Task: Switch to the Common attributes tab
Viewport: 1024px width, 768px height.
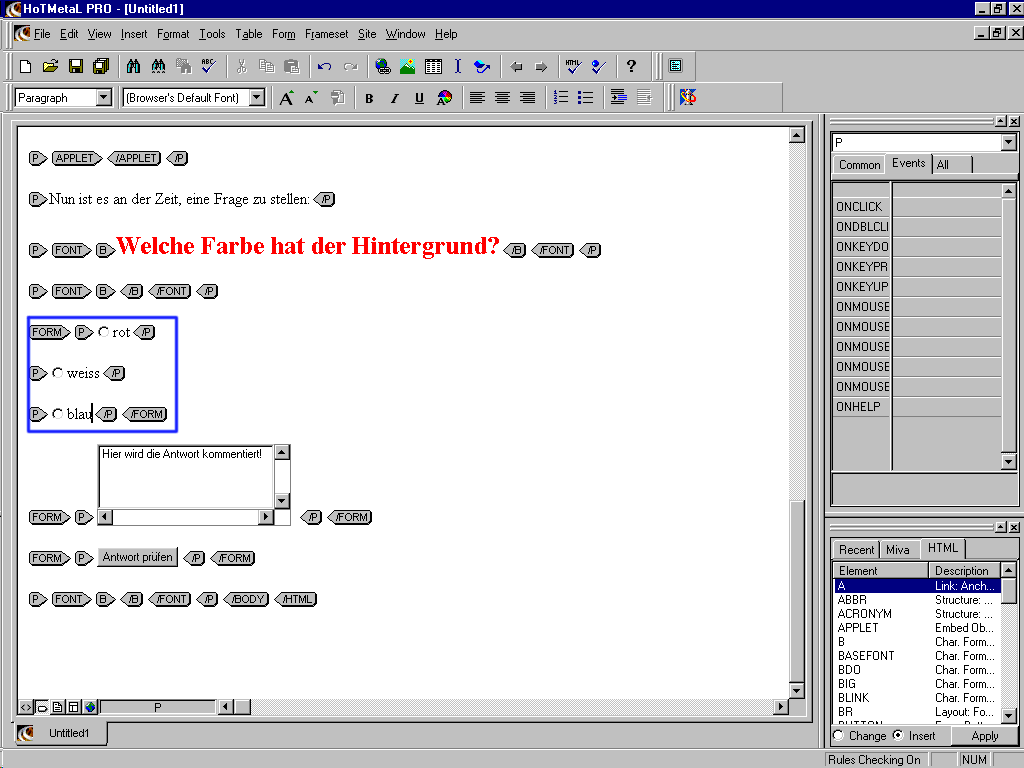Action: tap(859, 165)
